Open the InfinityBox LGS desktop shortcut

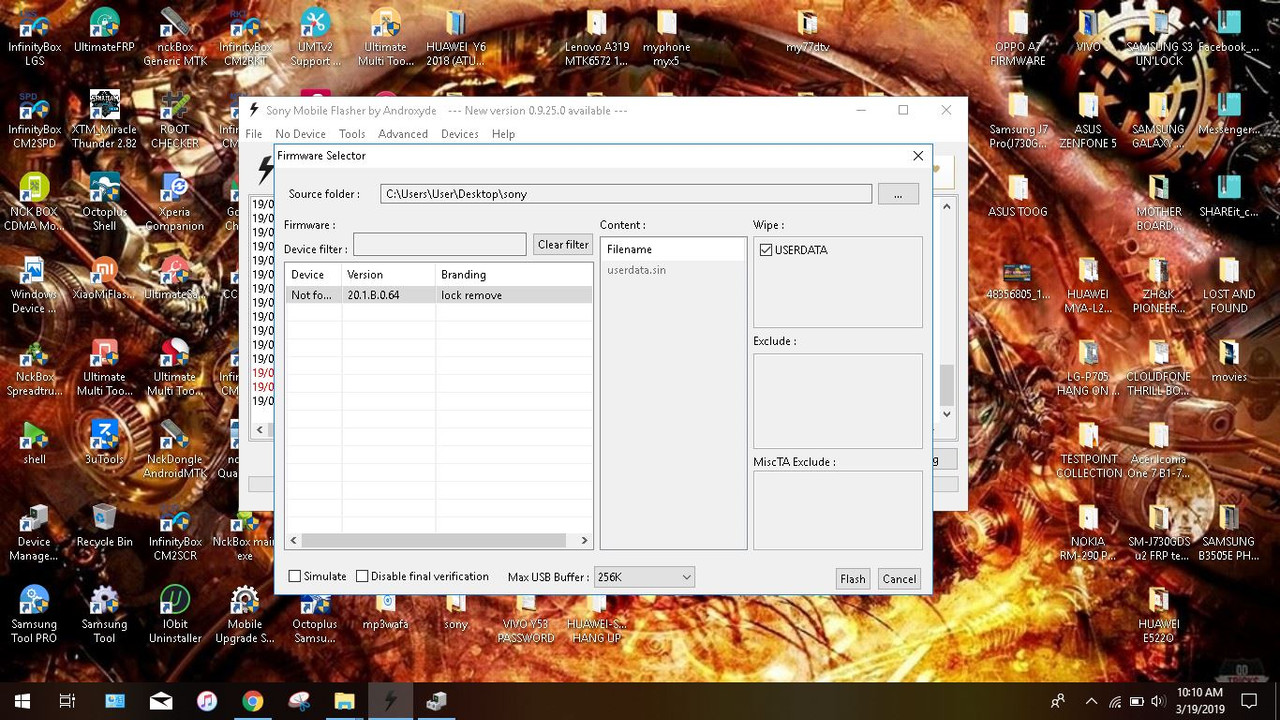34,36
